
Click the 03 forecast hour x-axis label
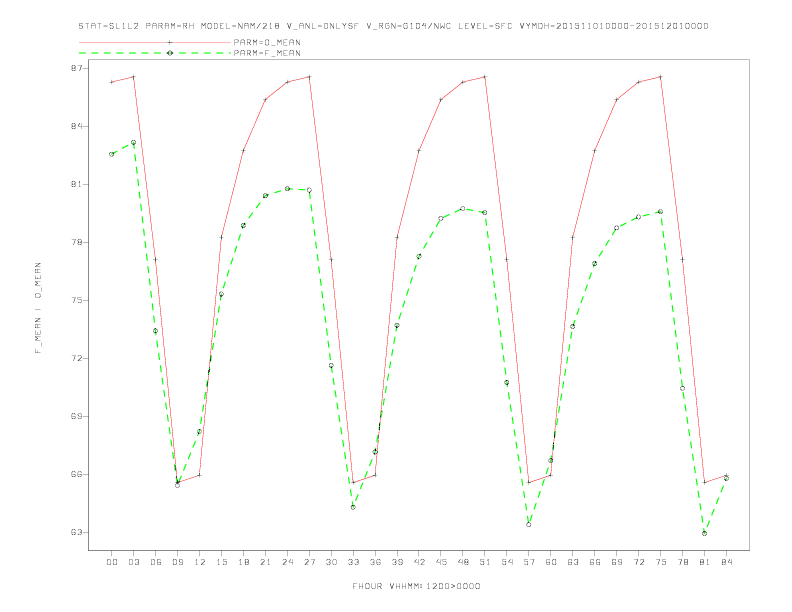(x=133, y=562)
